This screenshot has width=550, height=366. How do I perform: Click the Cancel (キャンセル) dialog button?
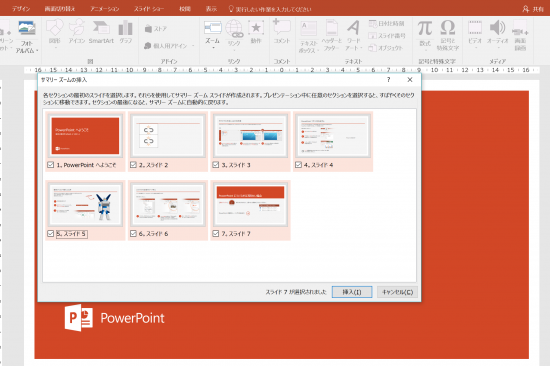click(x=397, y=292)
